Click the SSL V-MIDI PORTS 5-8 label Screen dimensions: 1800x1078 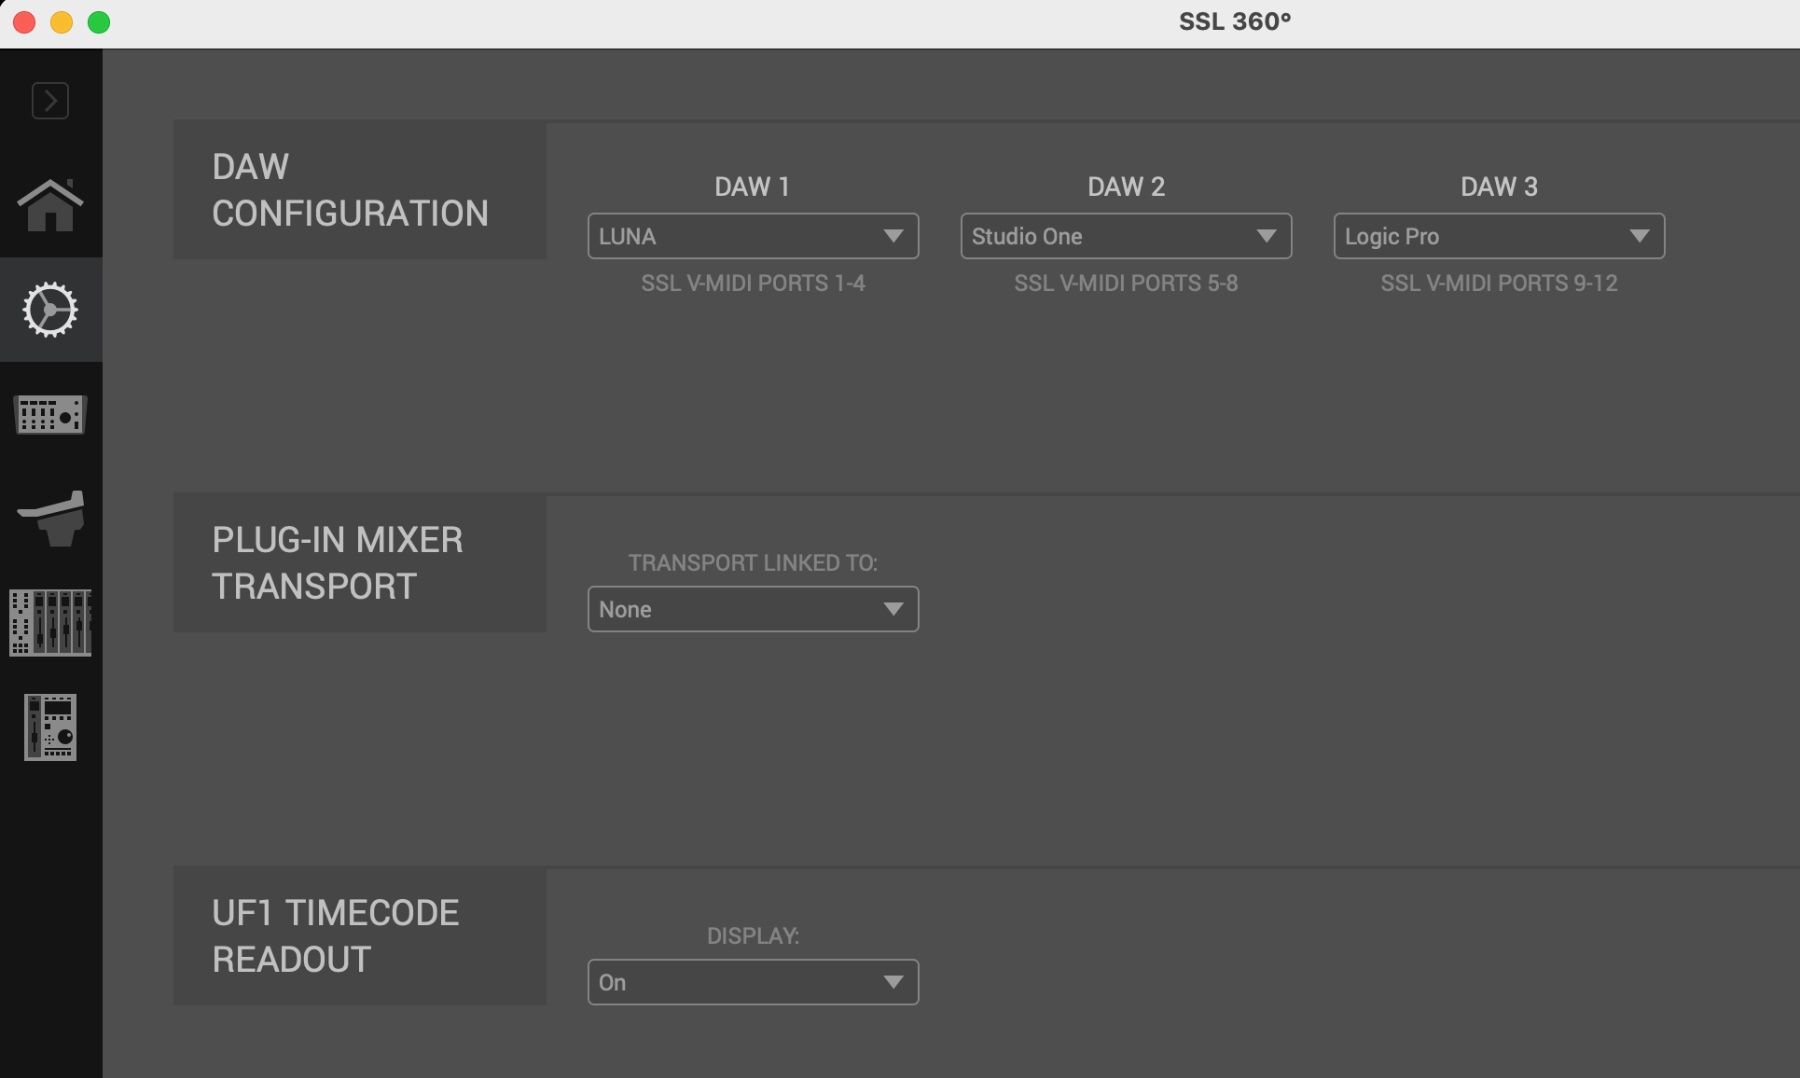coord(1126,283)
